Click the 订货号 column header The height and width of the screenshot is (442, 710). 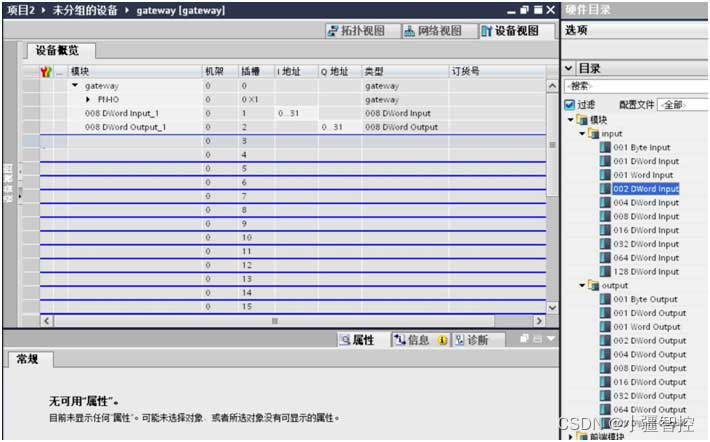(497, 72)
